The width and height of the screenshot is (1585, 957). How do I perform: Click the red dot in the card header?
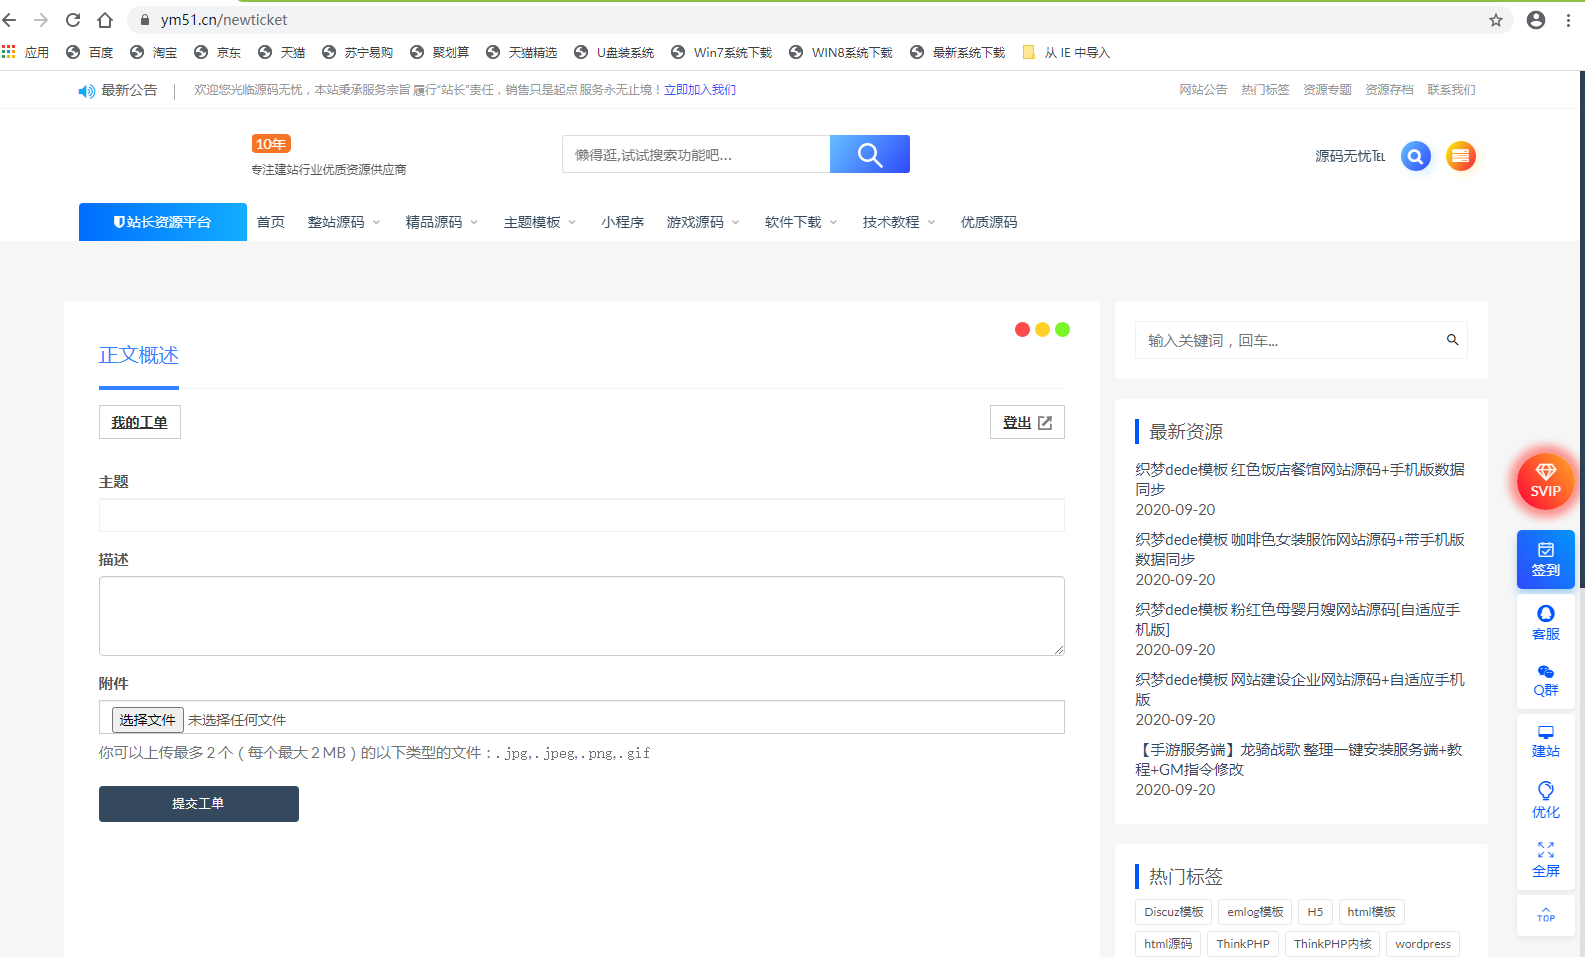point(1022,330)
